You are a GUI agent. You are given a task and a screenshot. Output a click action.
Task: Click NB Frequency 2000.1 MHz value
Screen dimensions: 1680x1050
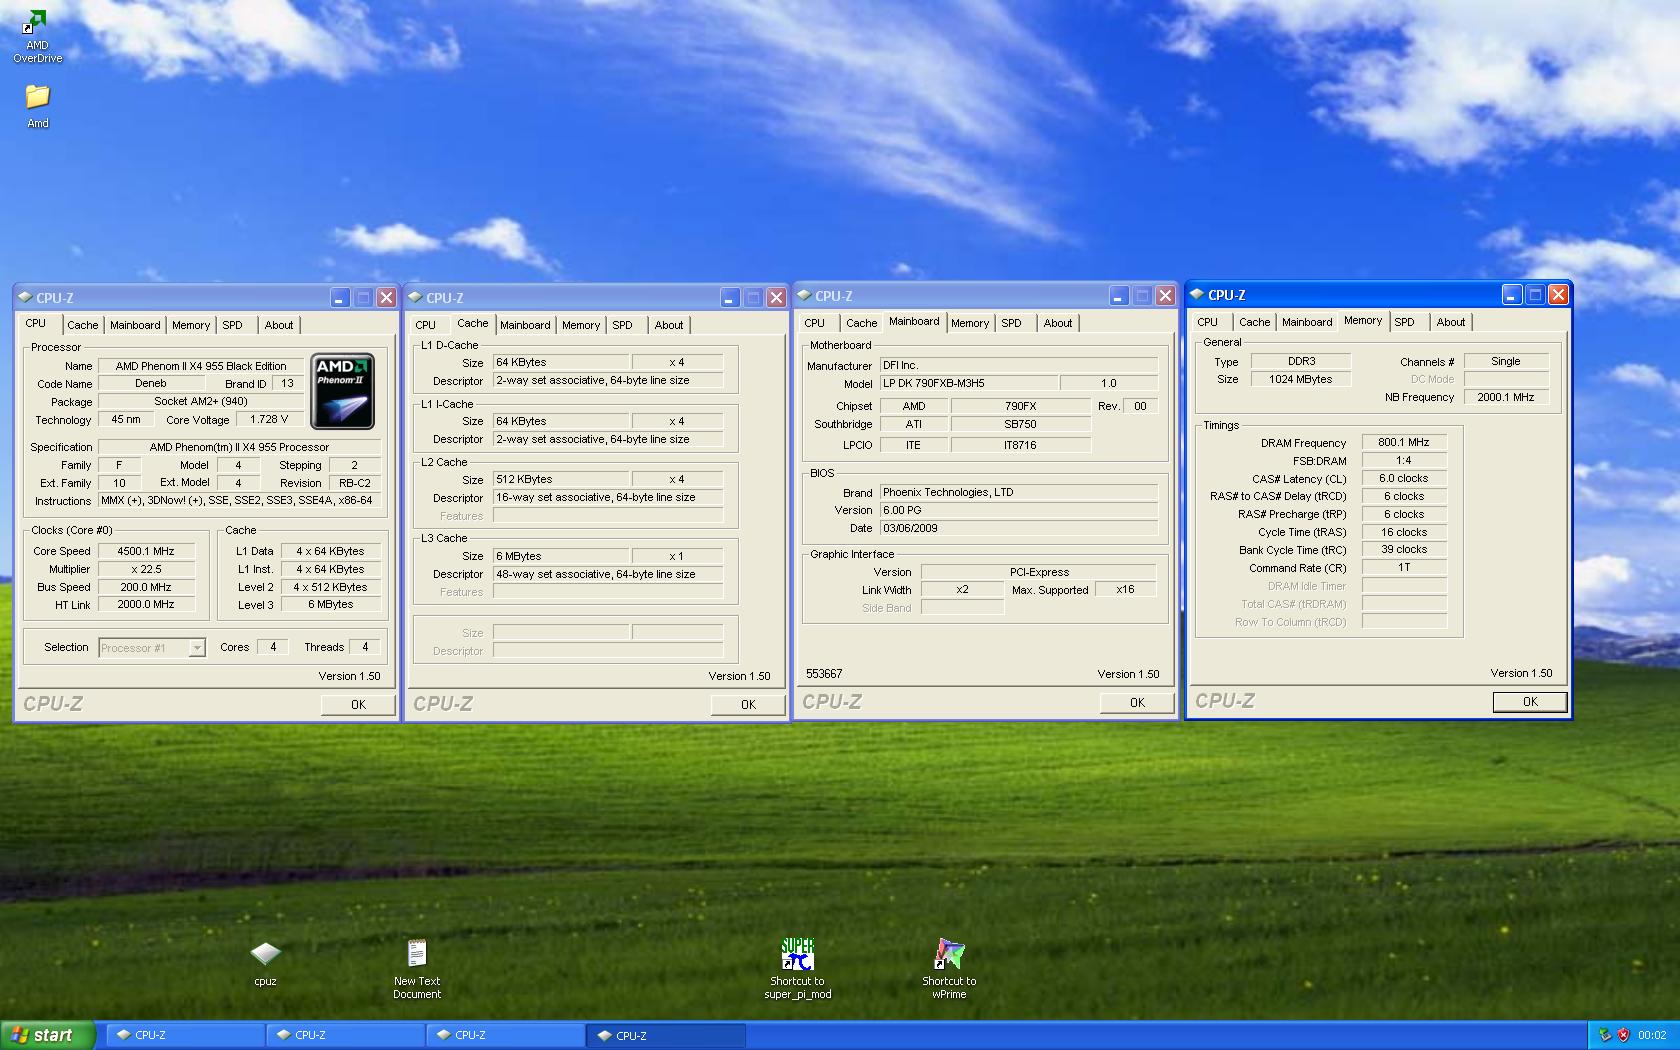[1505, 397]
